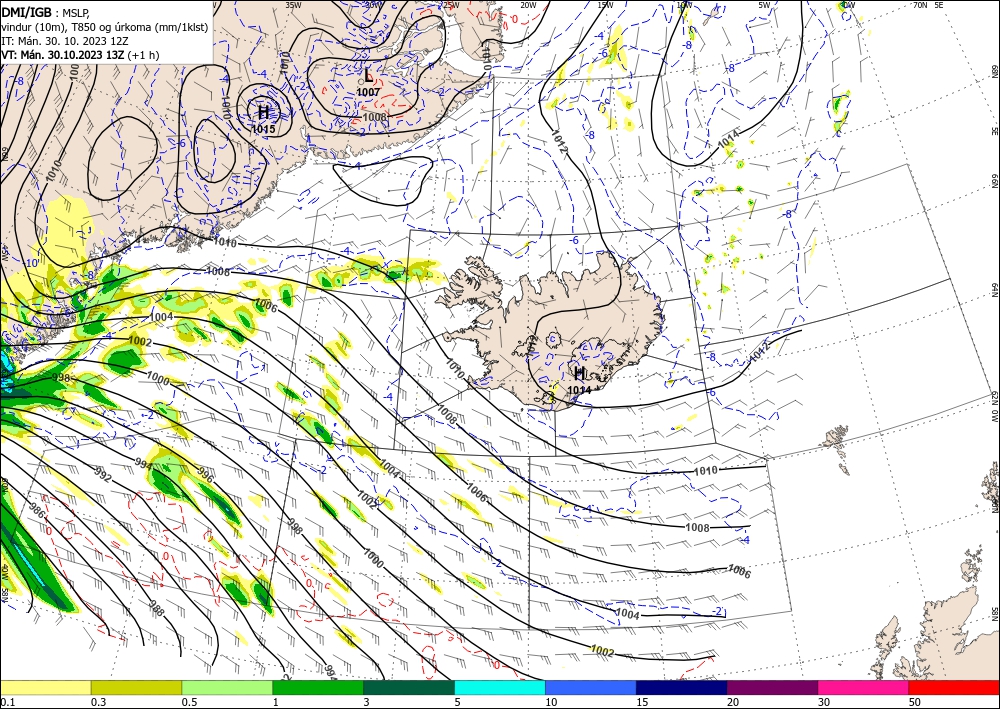Click the olive 0.3–0.5 legend swatch
Viewport: 1000px width, 709px height.
point(136,687)
